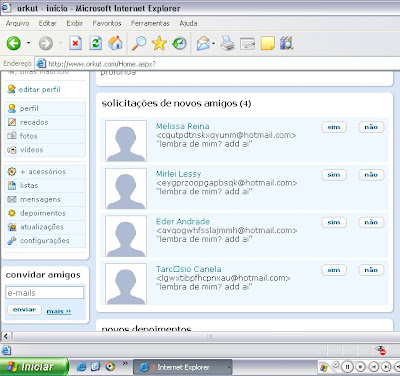Click the fotos camera icon
Viewport: 400px width, 376px height.
pos(12,136)
